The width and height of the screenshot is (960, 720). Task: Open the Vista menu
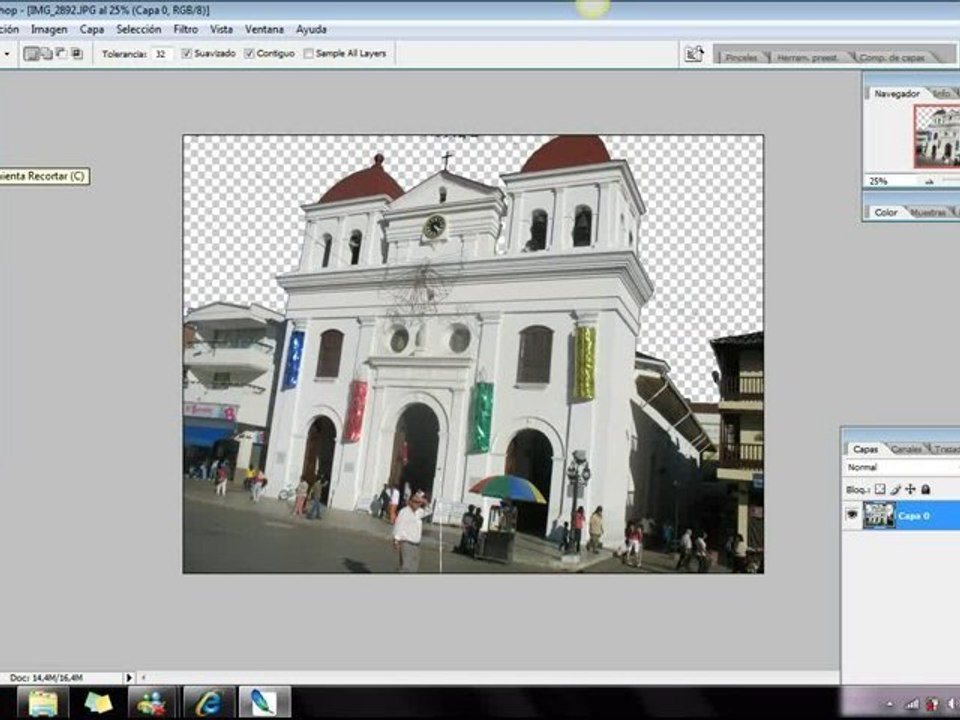click(x=221, y=29)
